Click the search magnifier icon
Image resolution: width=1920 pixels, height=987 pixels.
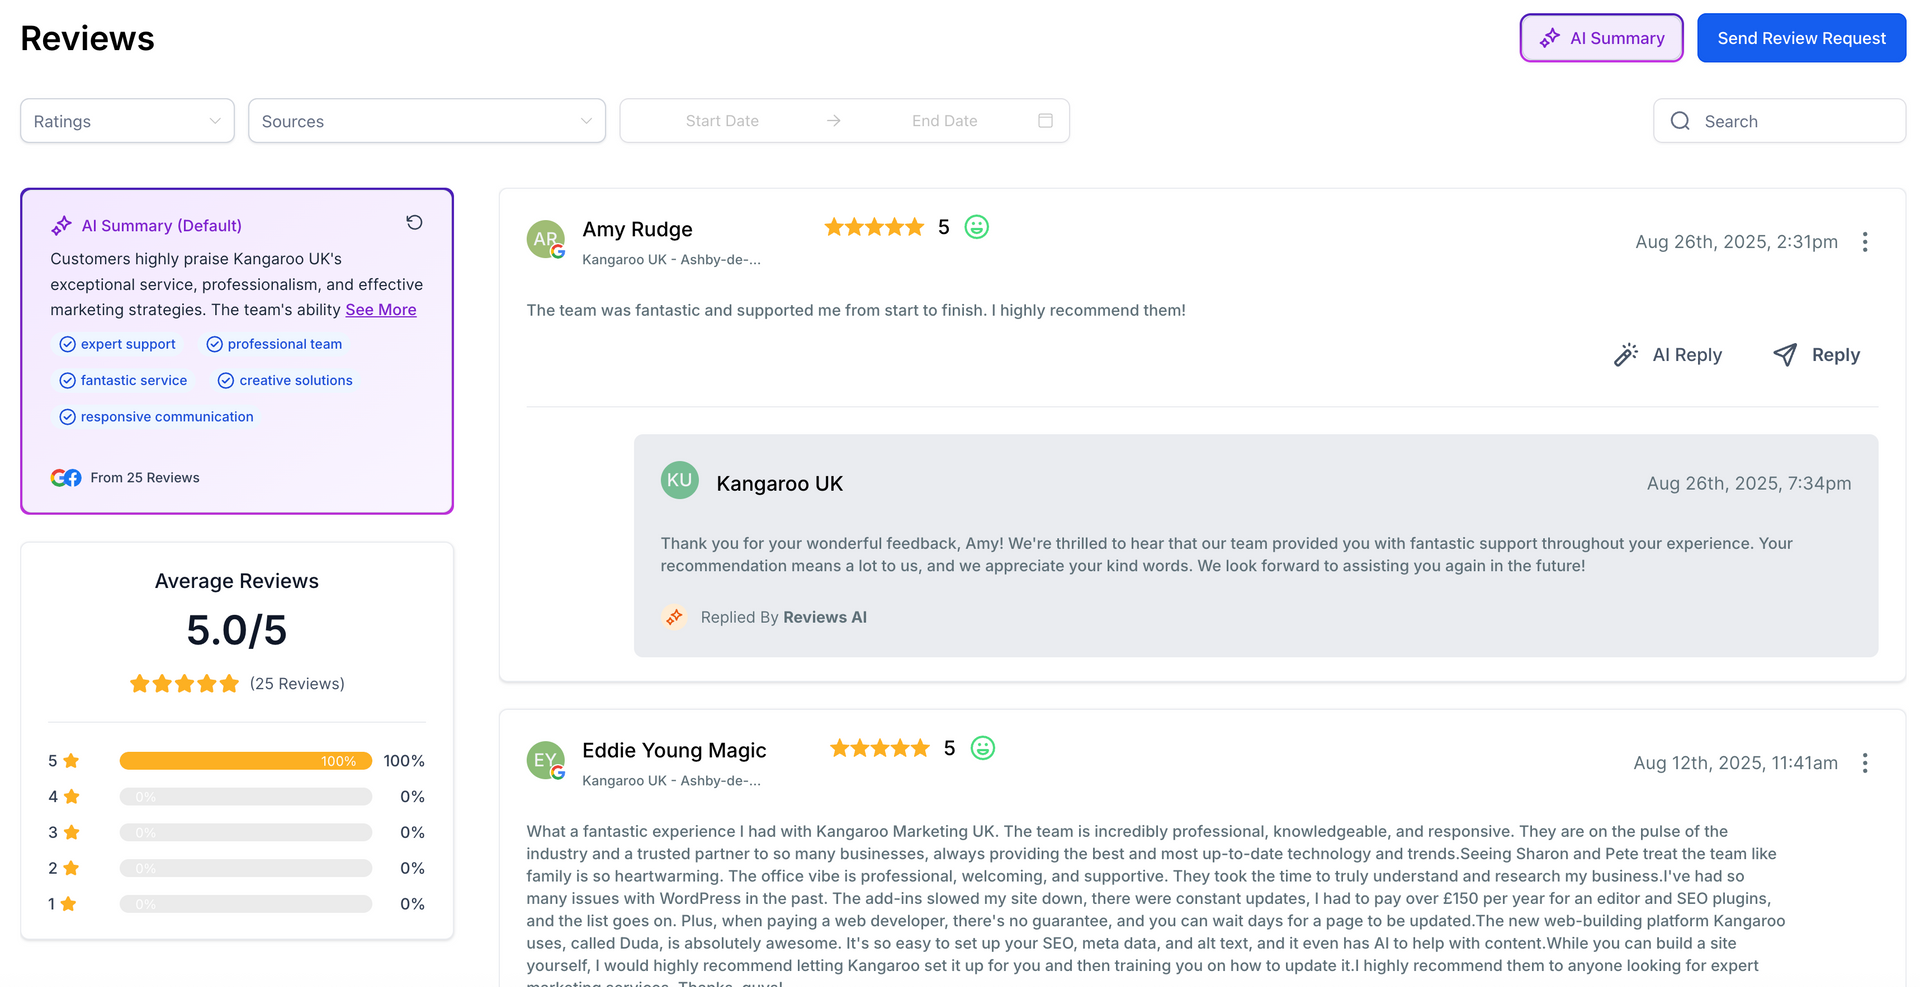(1680, 121)
